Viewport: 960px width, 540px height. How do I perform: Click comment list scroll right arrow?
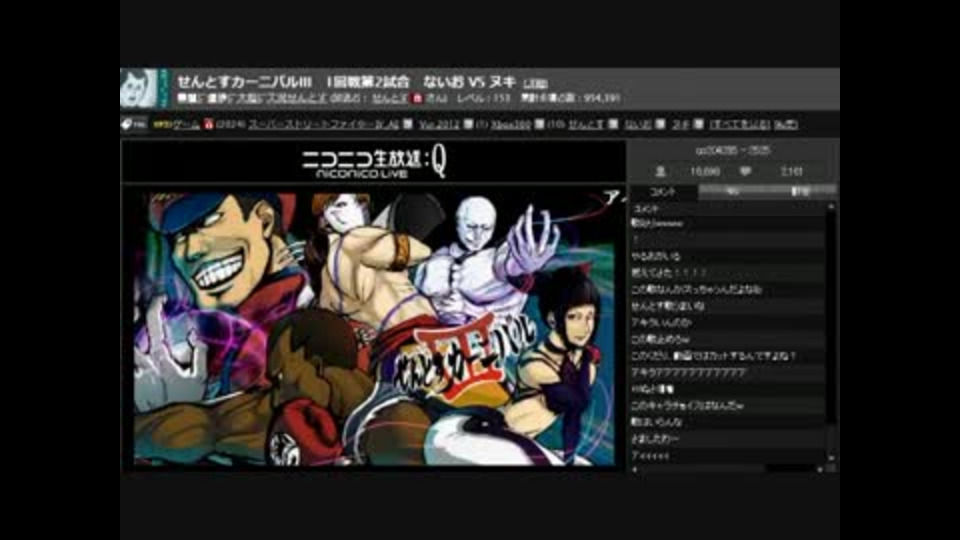pos(820,469)
